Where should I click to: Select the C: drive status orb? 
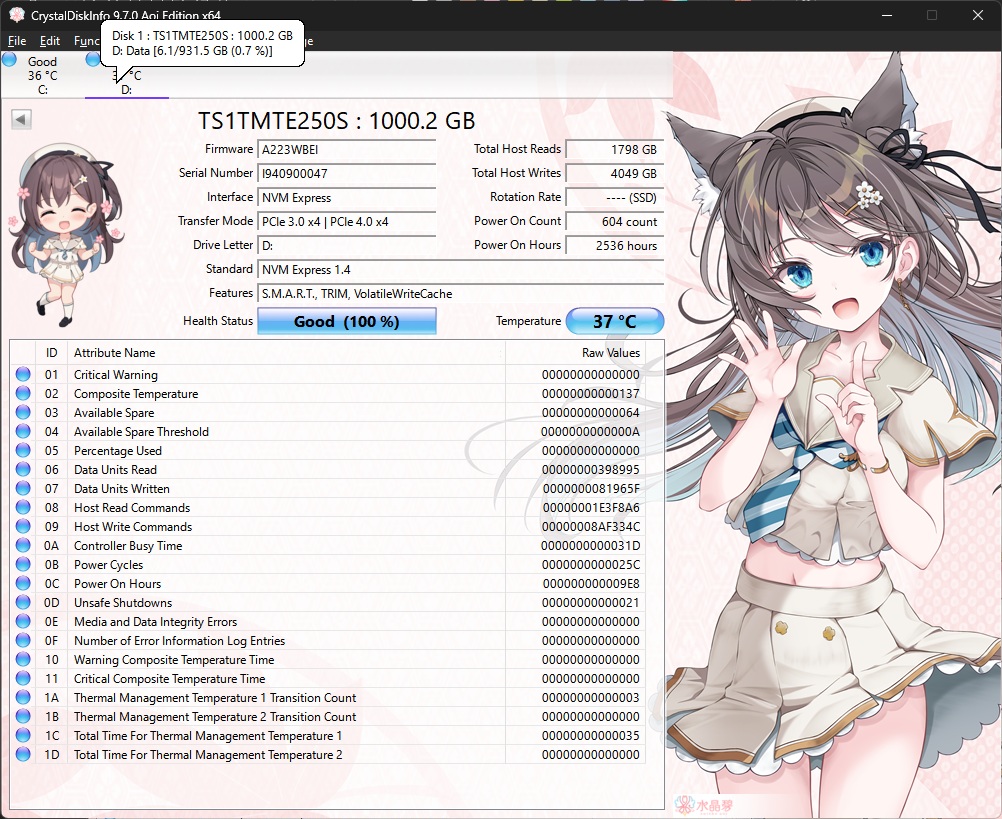pyautogui.click(x=10, y=60)
